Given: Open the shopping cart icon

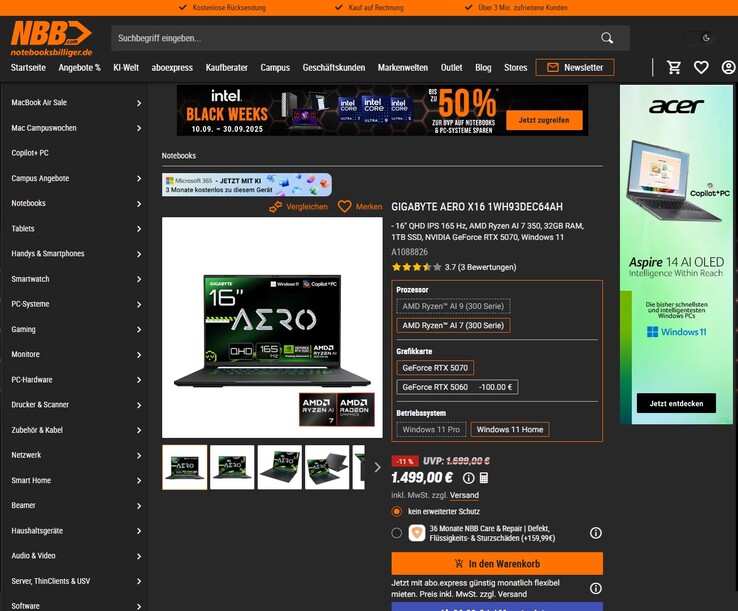Looking at the screenshot, I should pyautogui.click(x=674, y=67).
